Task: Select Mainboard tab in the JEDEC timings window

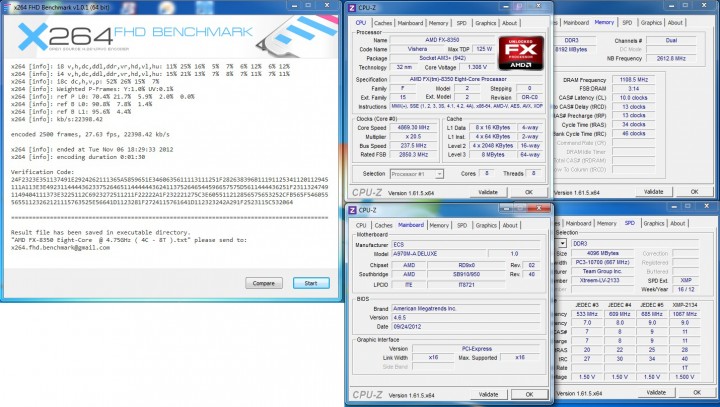Action: click(x=578, y=223)
